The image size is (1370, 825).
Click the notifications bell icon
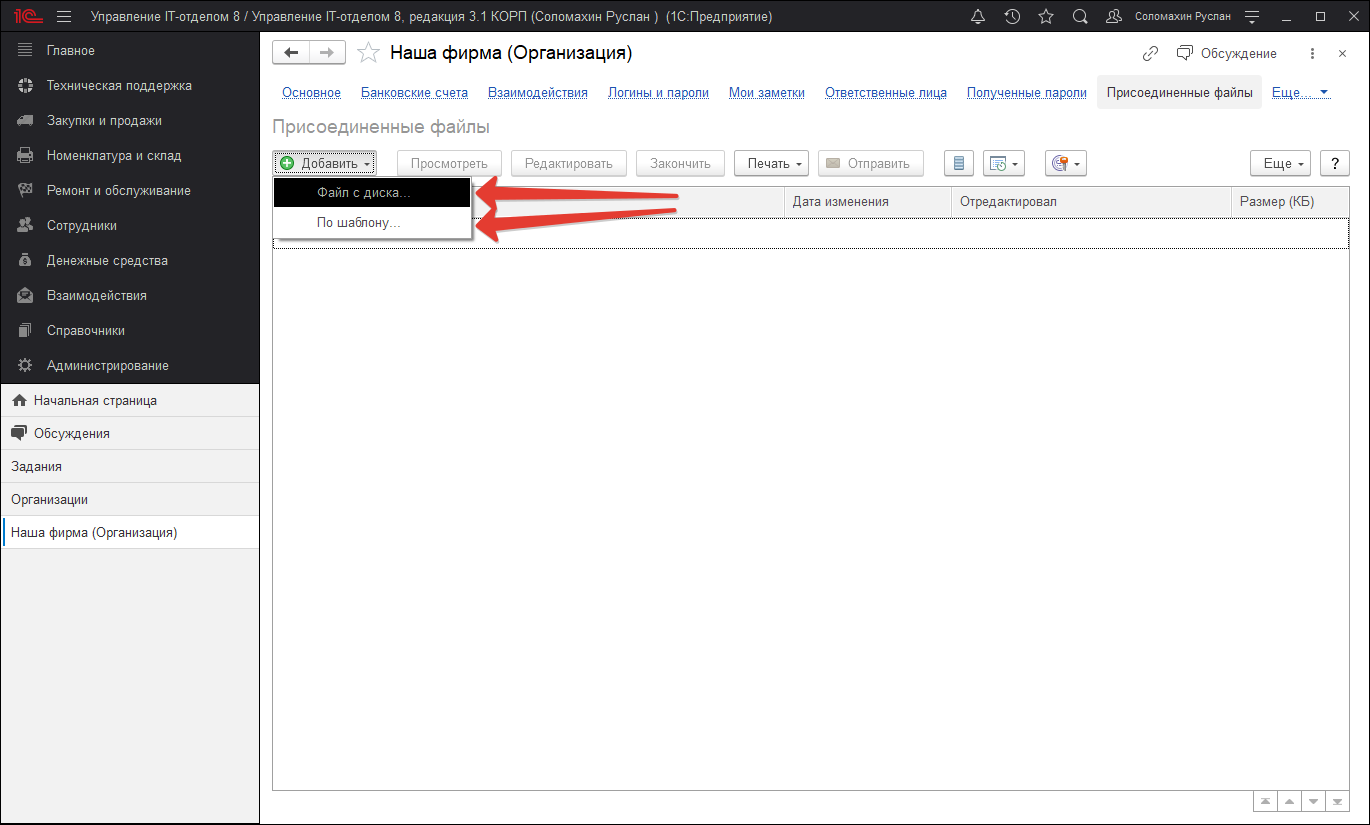click(978, 17)
